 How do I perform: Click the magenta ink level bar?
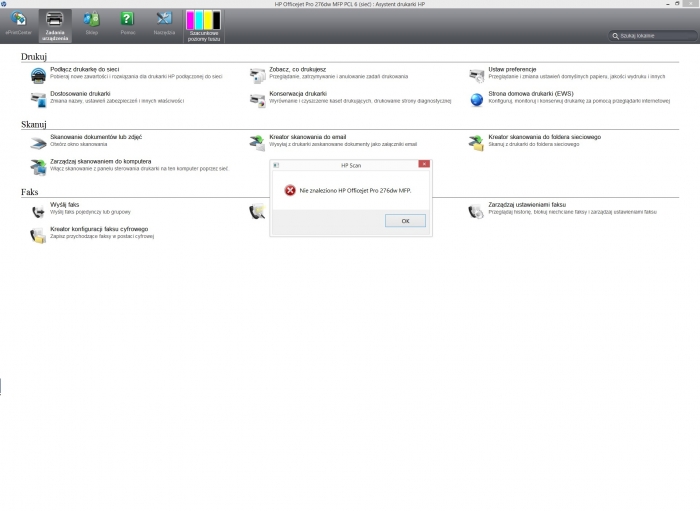(x=190, y=21)
